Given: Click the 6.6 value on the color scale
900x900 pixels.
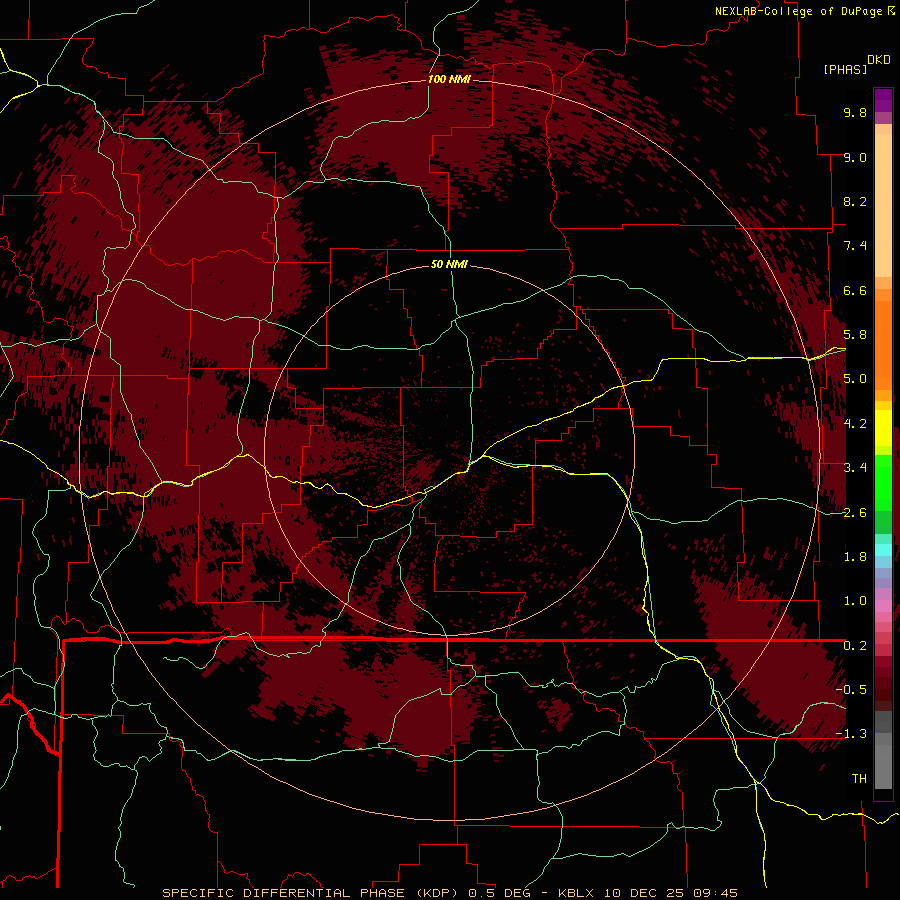Looking at the screenshot, I should tap(855, 290).
